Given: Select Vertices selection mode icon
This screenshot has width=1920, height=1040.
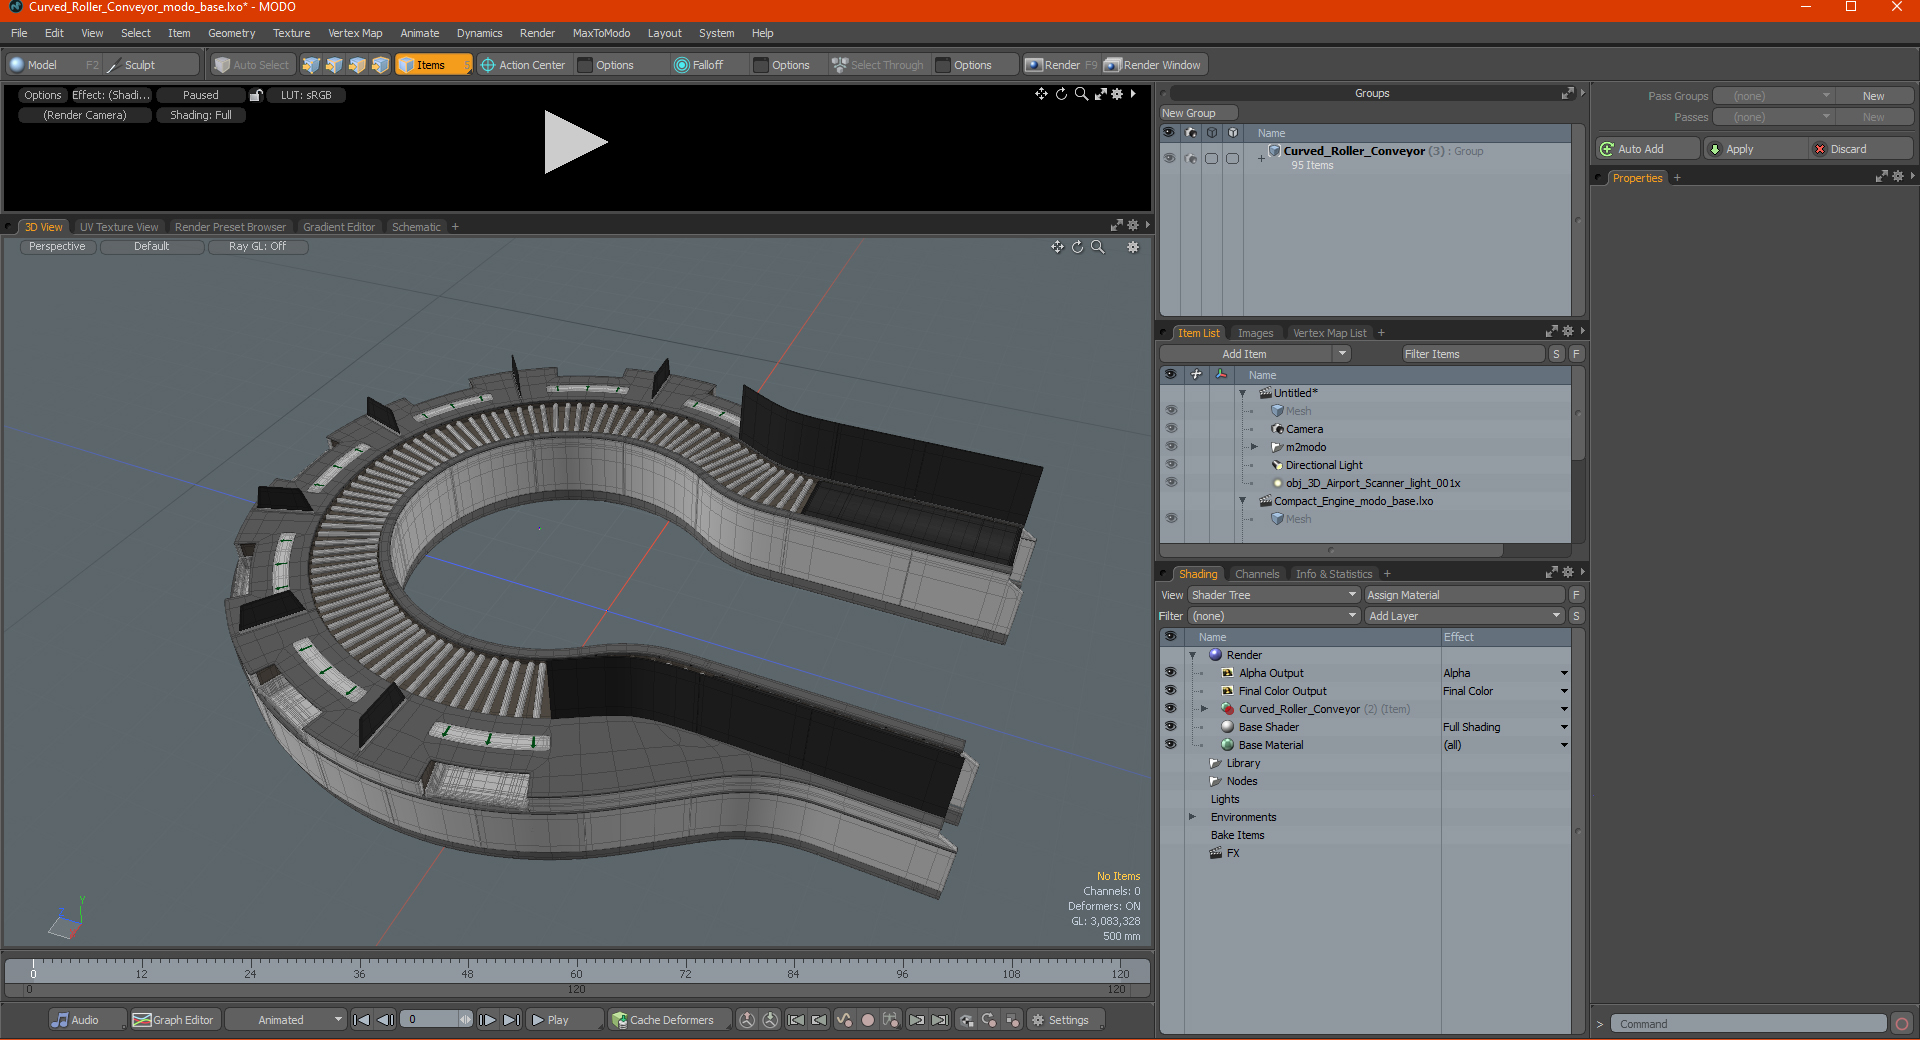Looking at the screenshot, I should [x=311, y=65].
